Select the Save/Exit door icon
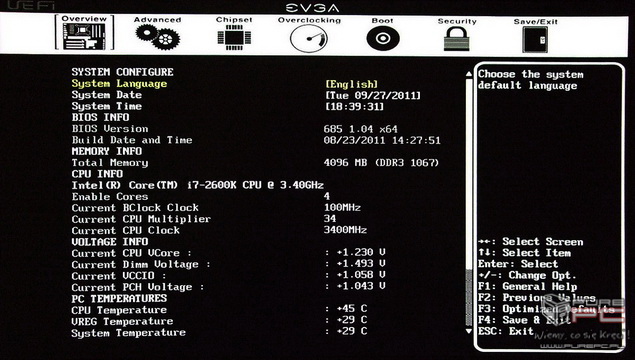635x360 pixels. [x=535, y=39]
